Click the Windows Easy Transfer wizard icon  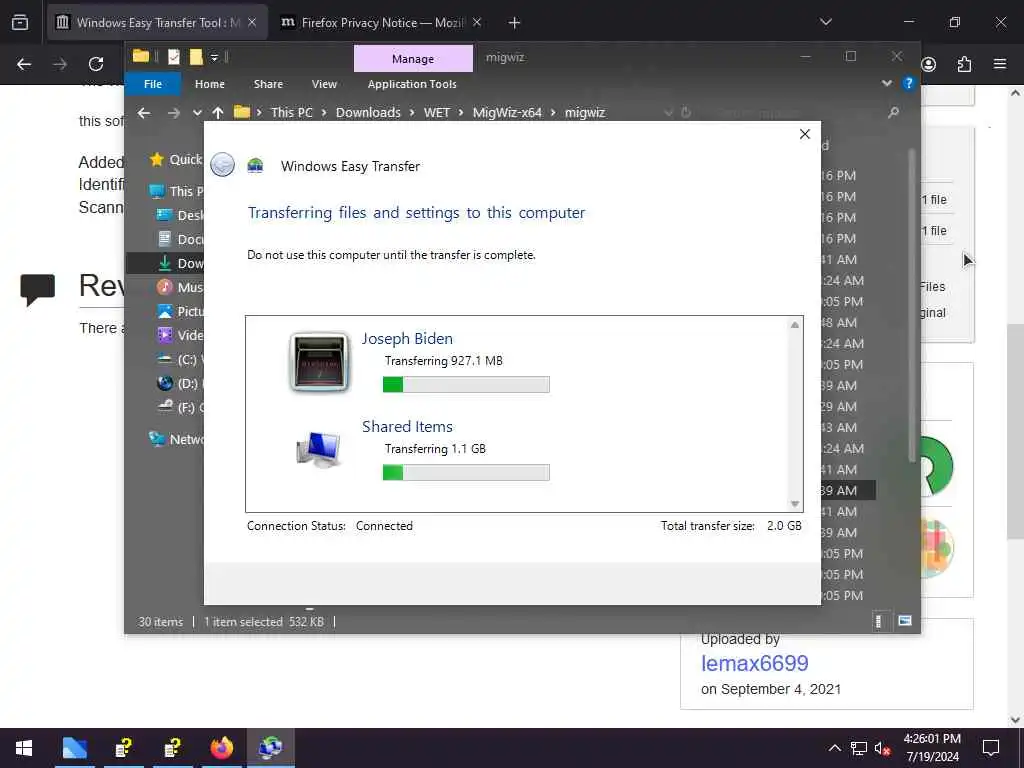pos(255,165)
